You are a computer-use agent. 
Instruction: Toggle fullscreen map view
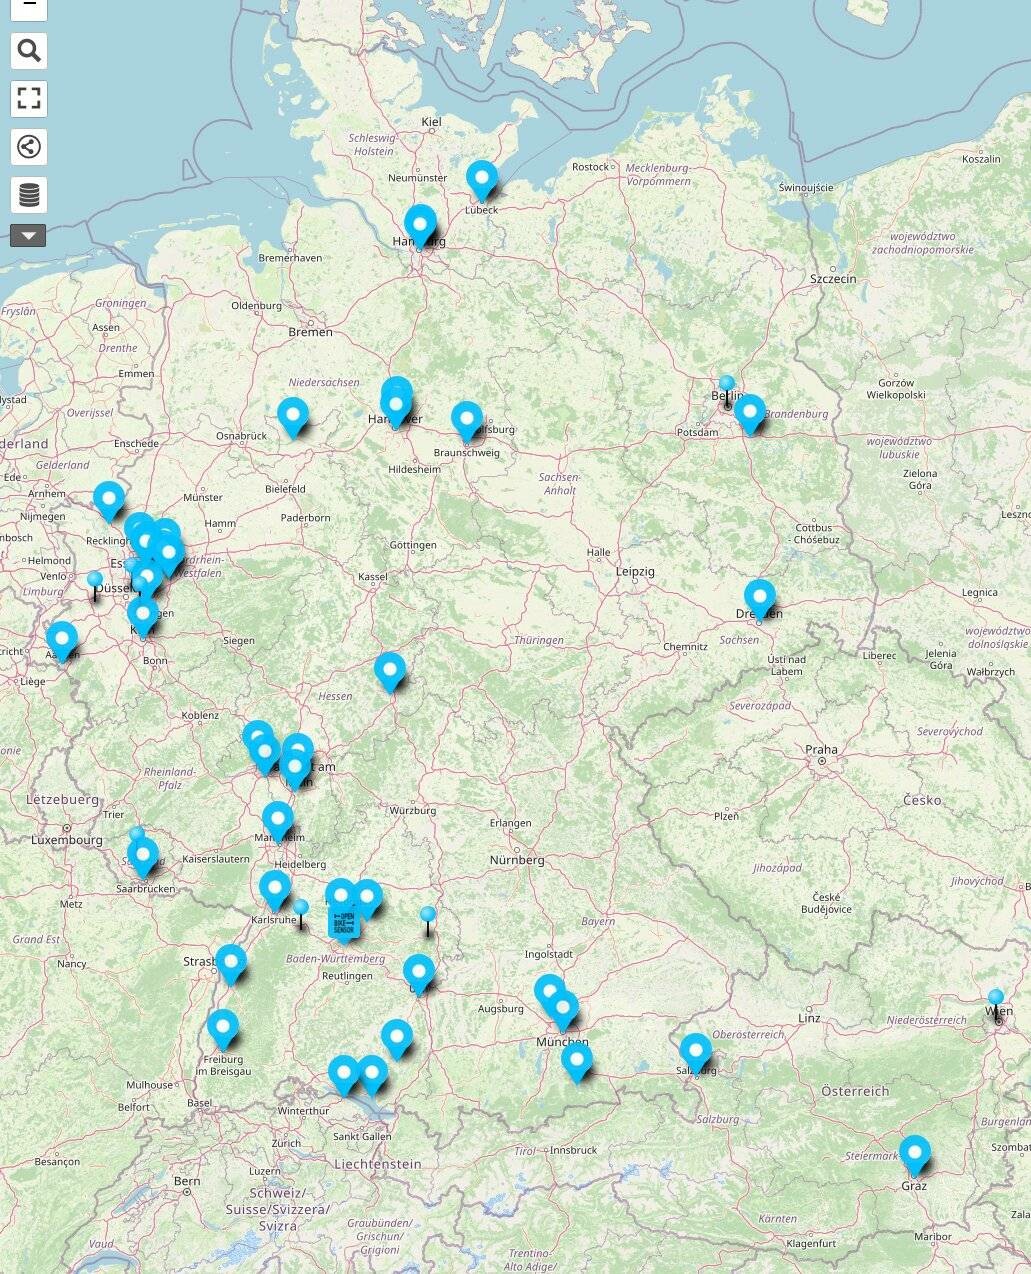coord(29,98)
